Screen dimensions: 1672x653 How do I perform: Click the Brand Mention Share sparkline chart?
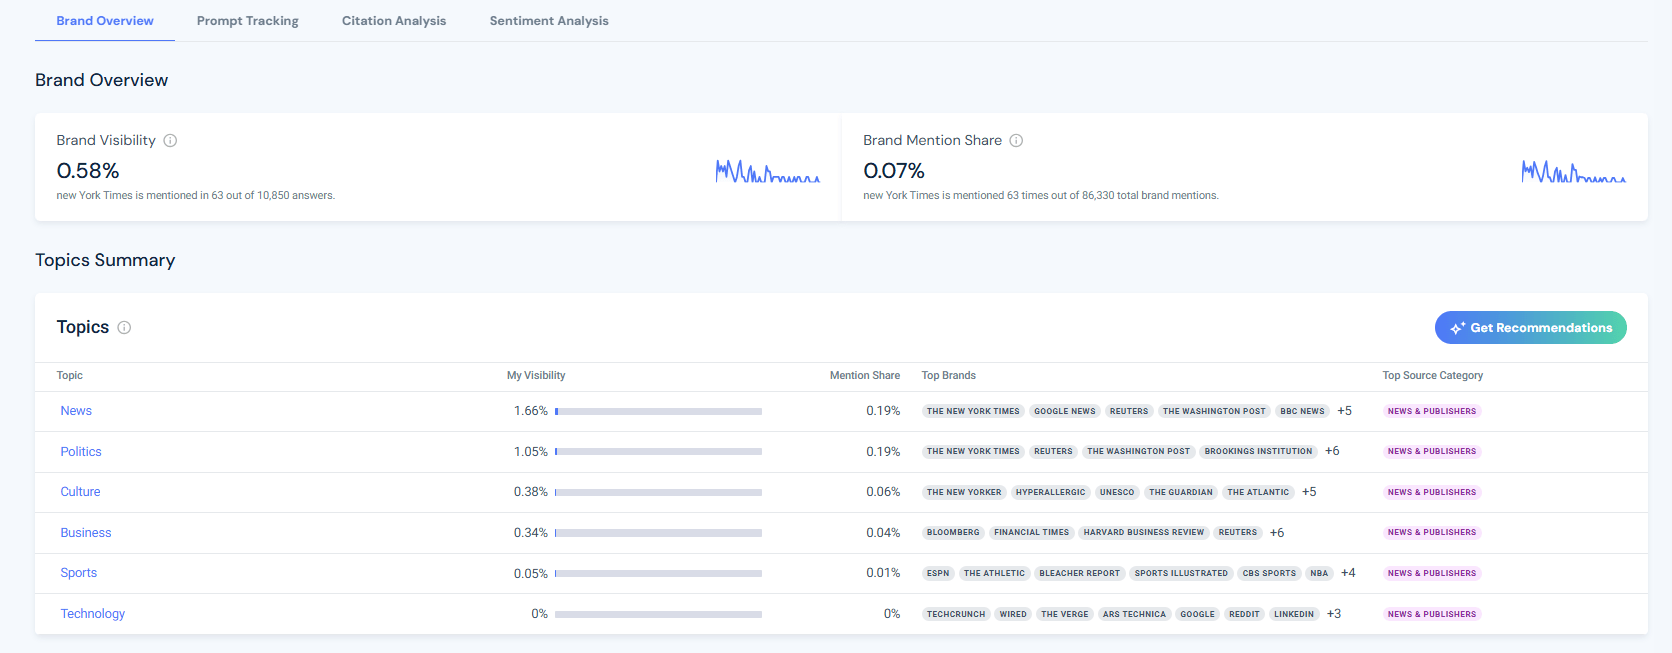pyautogui.click(x=1574, y=172)
